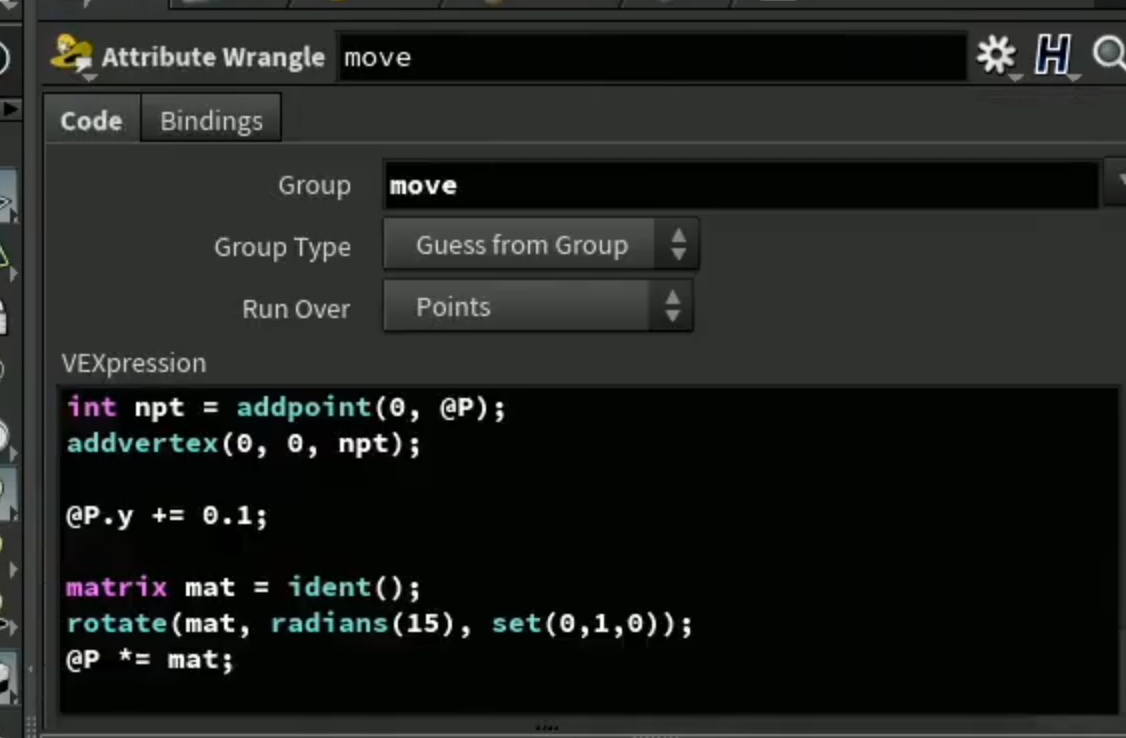The height and width of the screenshot is (738, 1126).
Task: Open the gear settings menu
Action: [x=996, y=55]
